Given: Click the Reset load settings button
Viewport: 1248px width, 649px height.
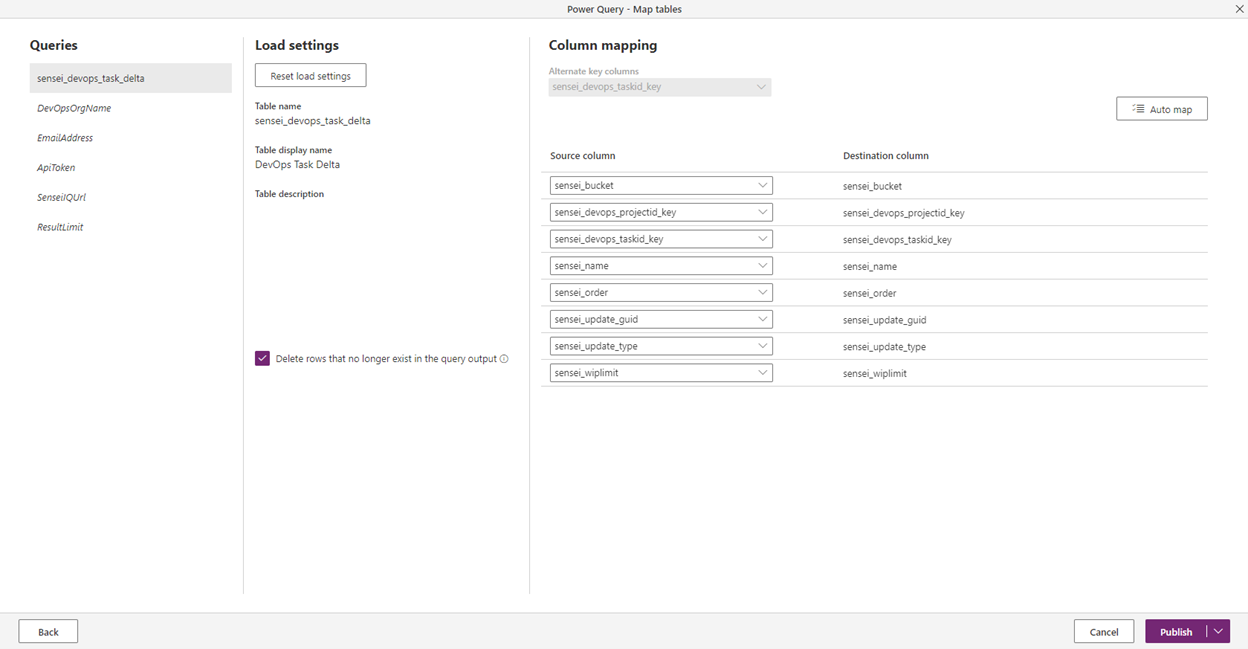Looking at the screenshot, I should coord(310,76).
